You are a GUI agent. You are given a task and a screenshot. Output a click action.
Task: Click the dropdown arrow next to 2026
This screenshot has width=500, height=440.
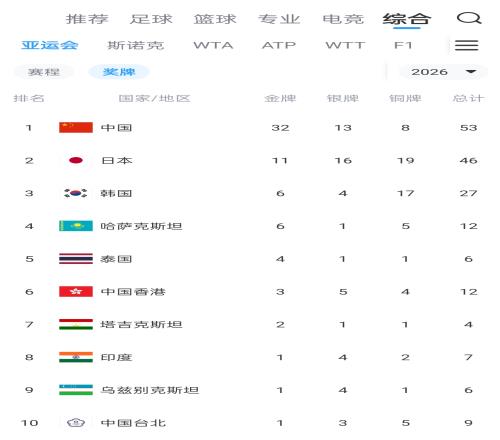[x=471, y=72]
